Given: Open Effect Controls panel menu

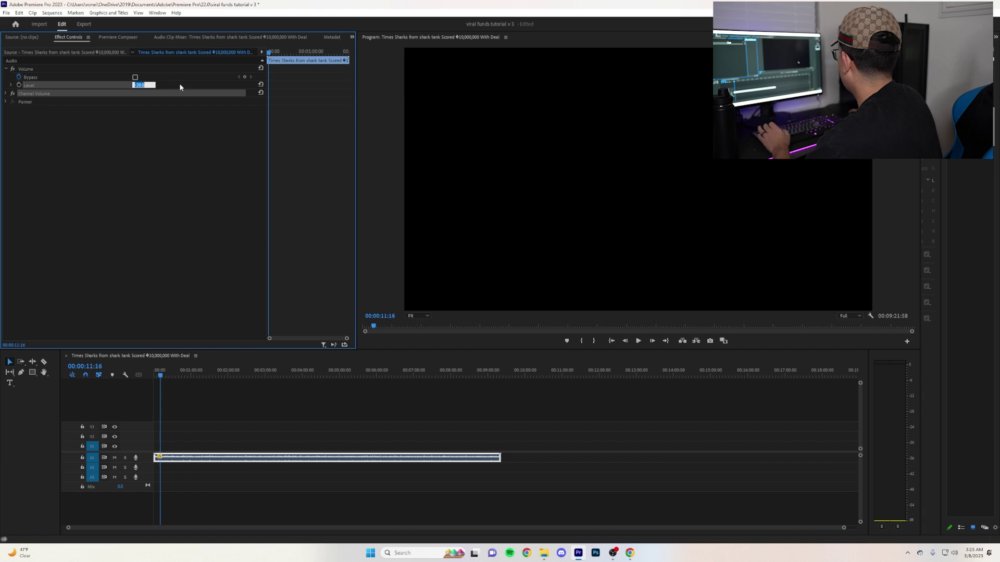Looking at the screenshot, I should (x=88, y=37).
